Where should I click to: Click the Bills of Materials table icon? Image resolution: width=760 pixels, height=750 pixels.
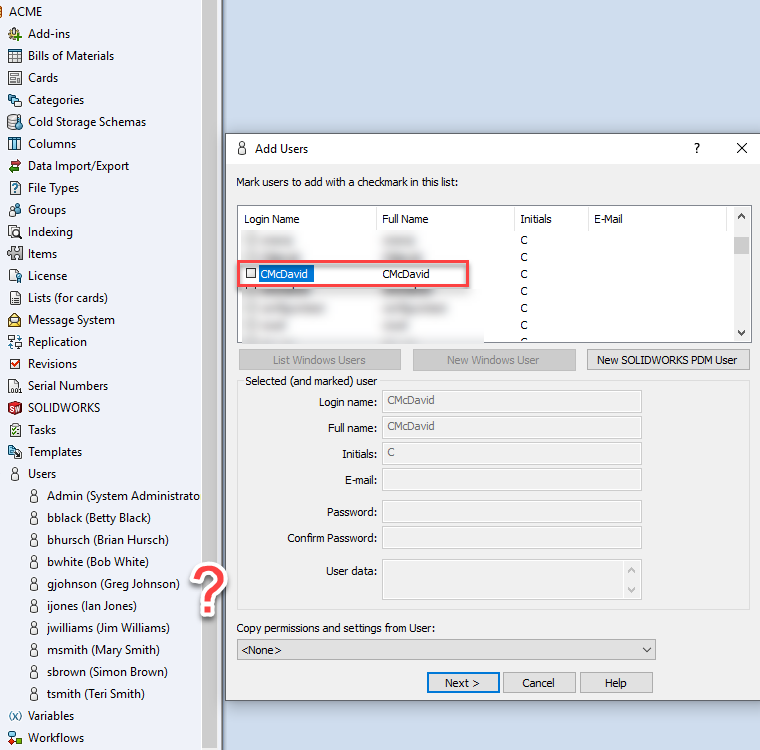[x=15, y=56]
